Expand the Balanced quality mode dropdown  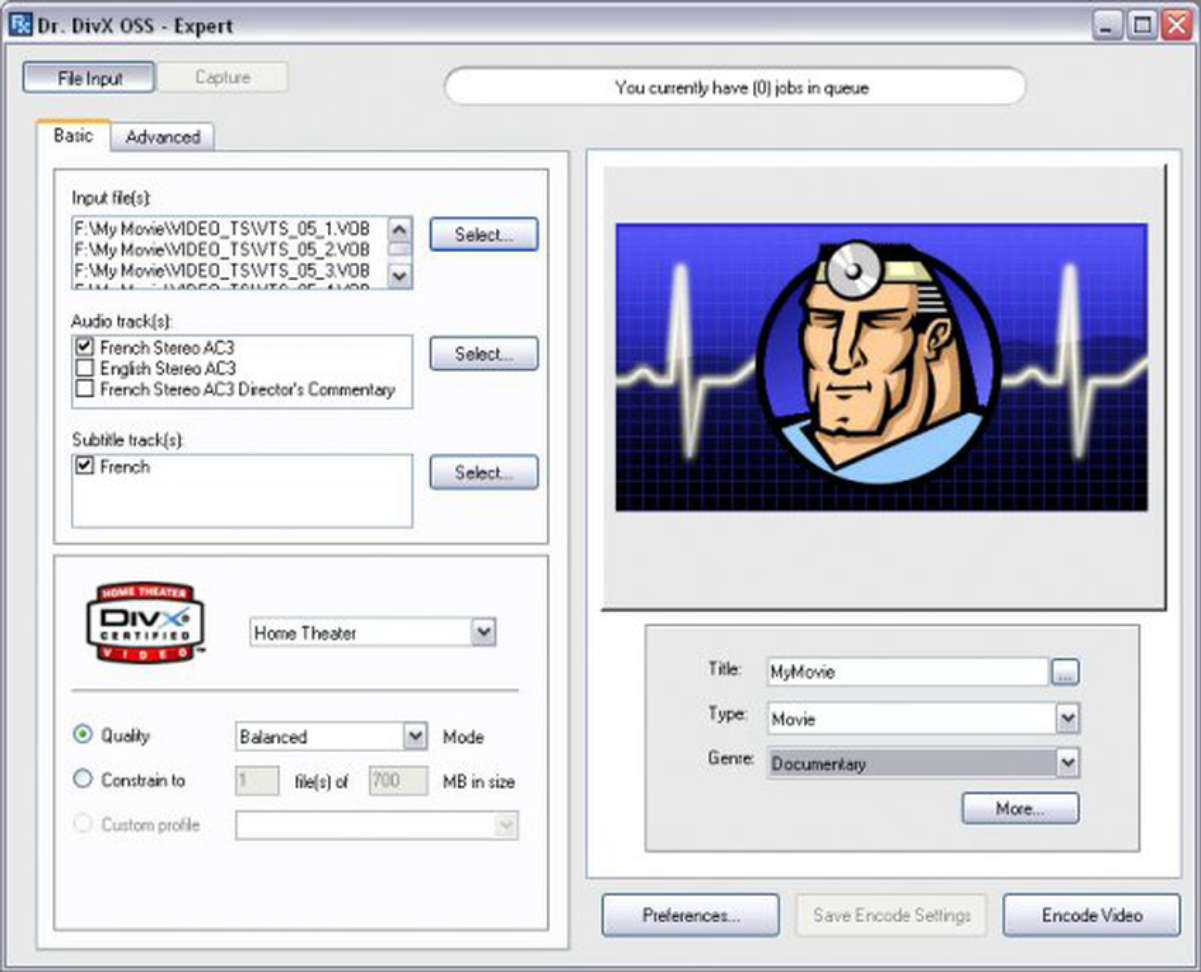[x=415, y=737]
